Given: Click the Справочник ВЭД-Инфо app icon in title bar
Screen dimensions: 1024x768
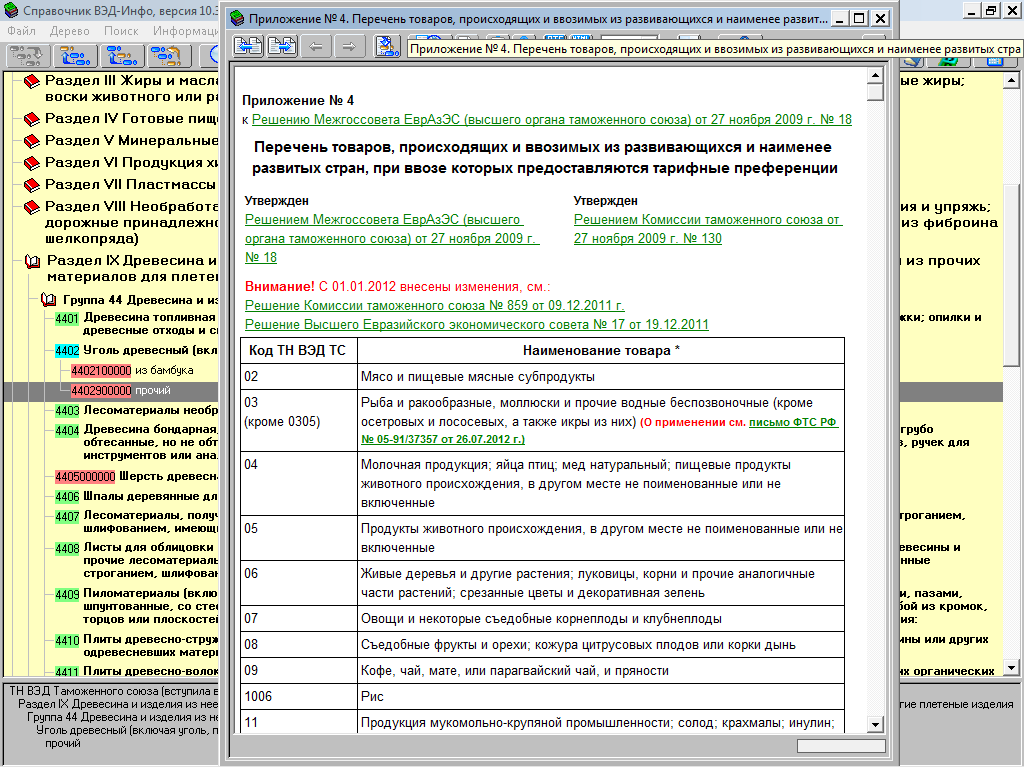Looking at the screenshot, I should (11, 10).
